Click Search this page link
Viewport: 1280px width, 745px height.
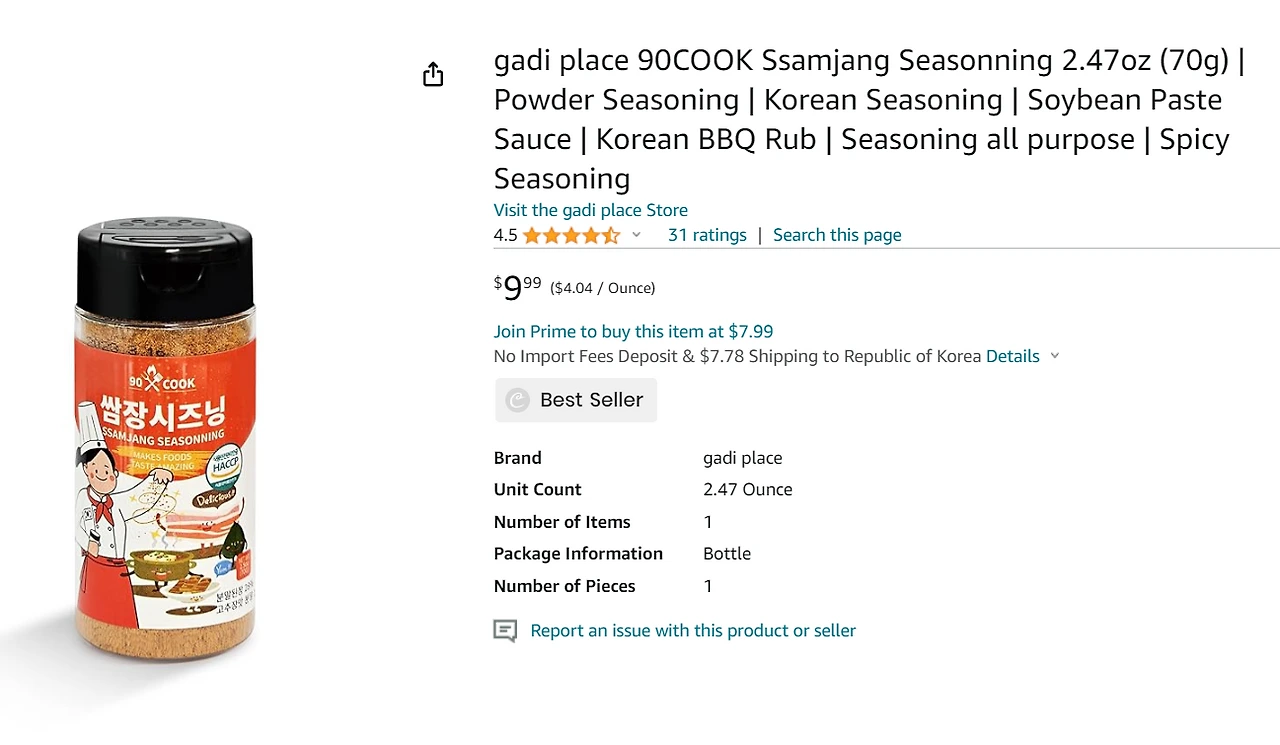[837, 235]
